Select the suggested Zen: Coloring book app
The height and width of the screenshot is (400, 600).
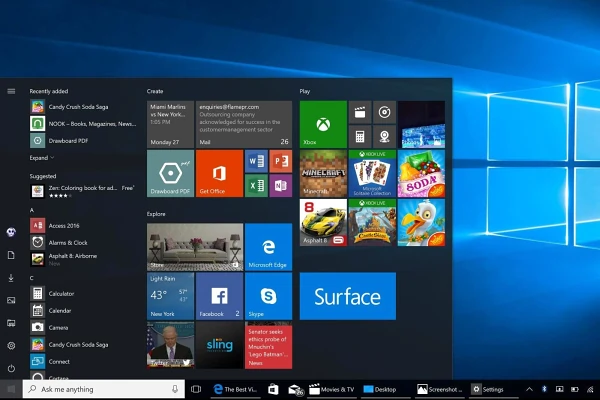point(82,191)
